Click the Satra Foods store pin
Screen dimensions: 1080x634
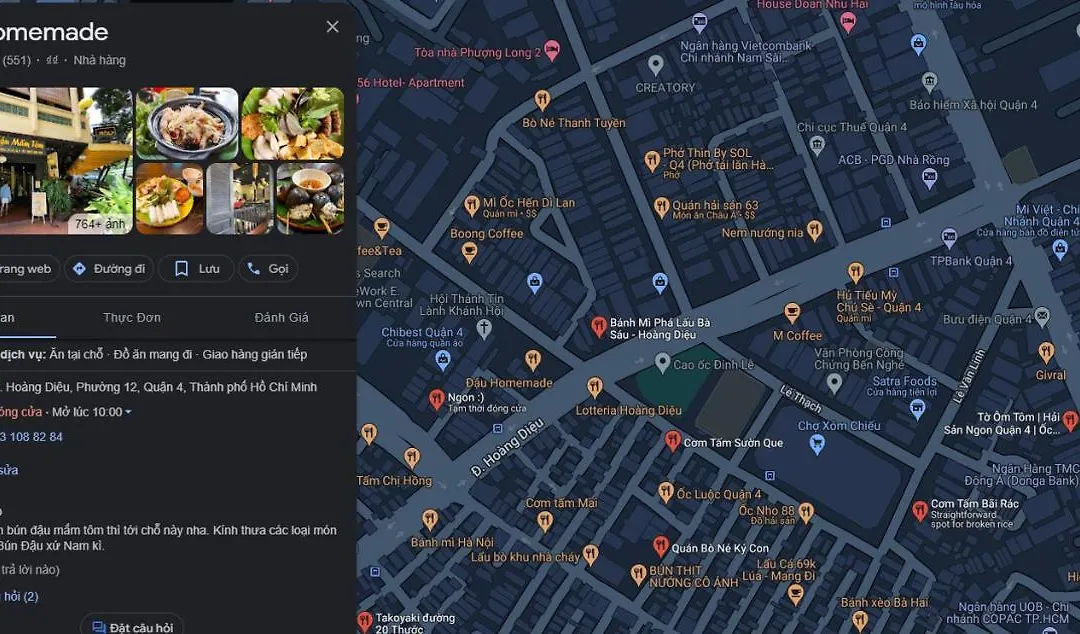point(917,409)
